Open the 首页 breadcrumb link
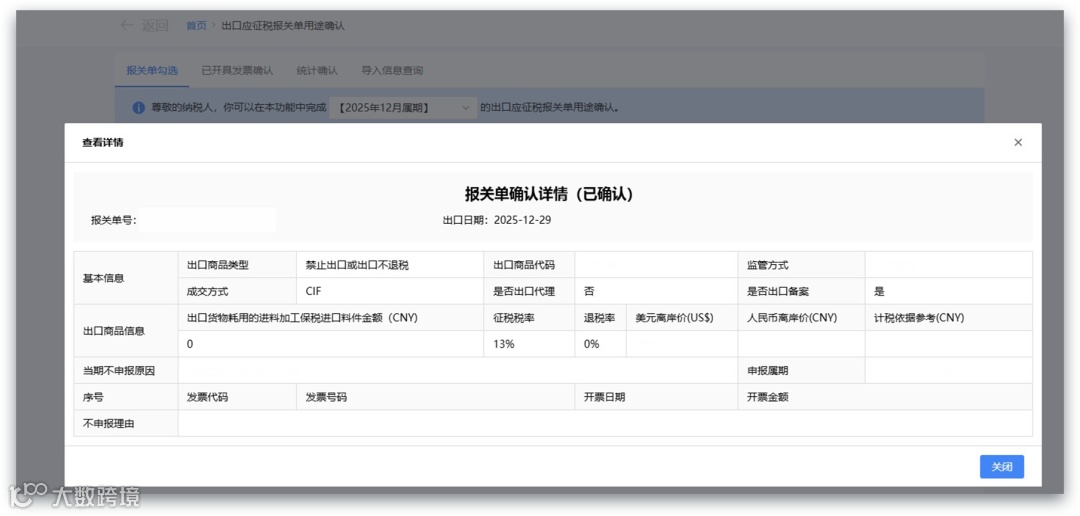 pyautogui.click(x=196, y=25)
